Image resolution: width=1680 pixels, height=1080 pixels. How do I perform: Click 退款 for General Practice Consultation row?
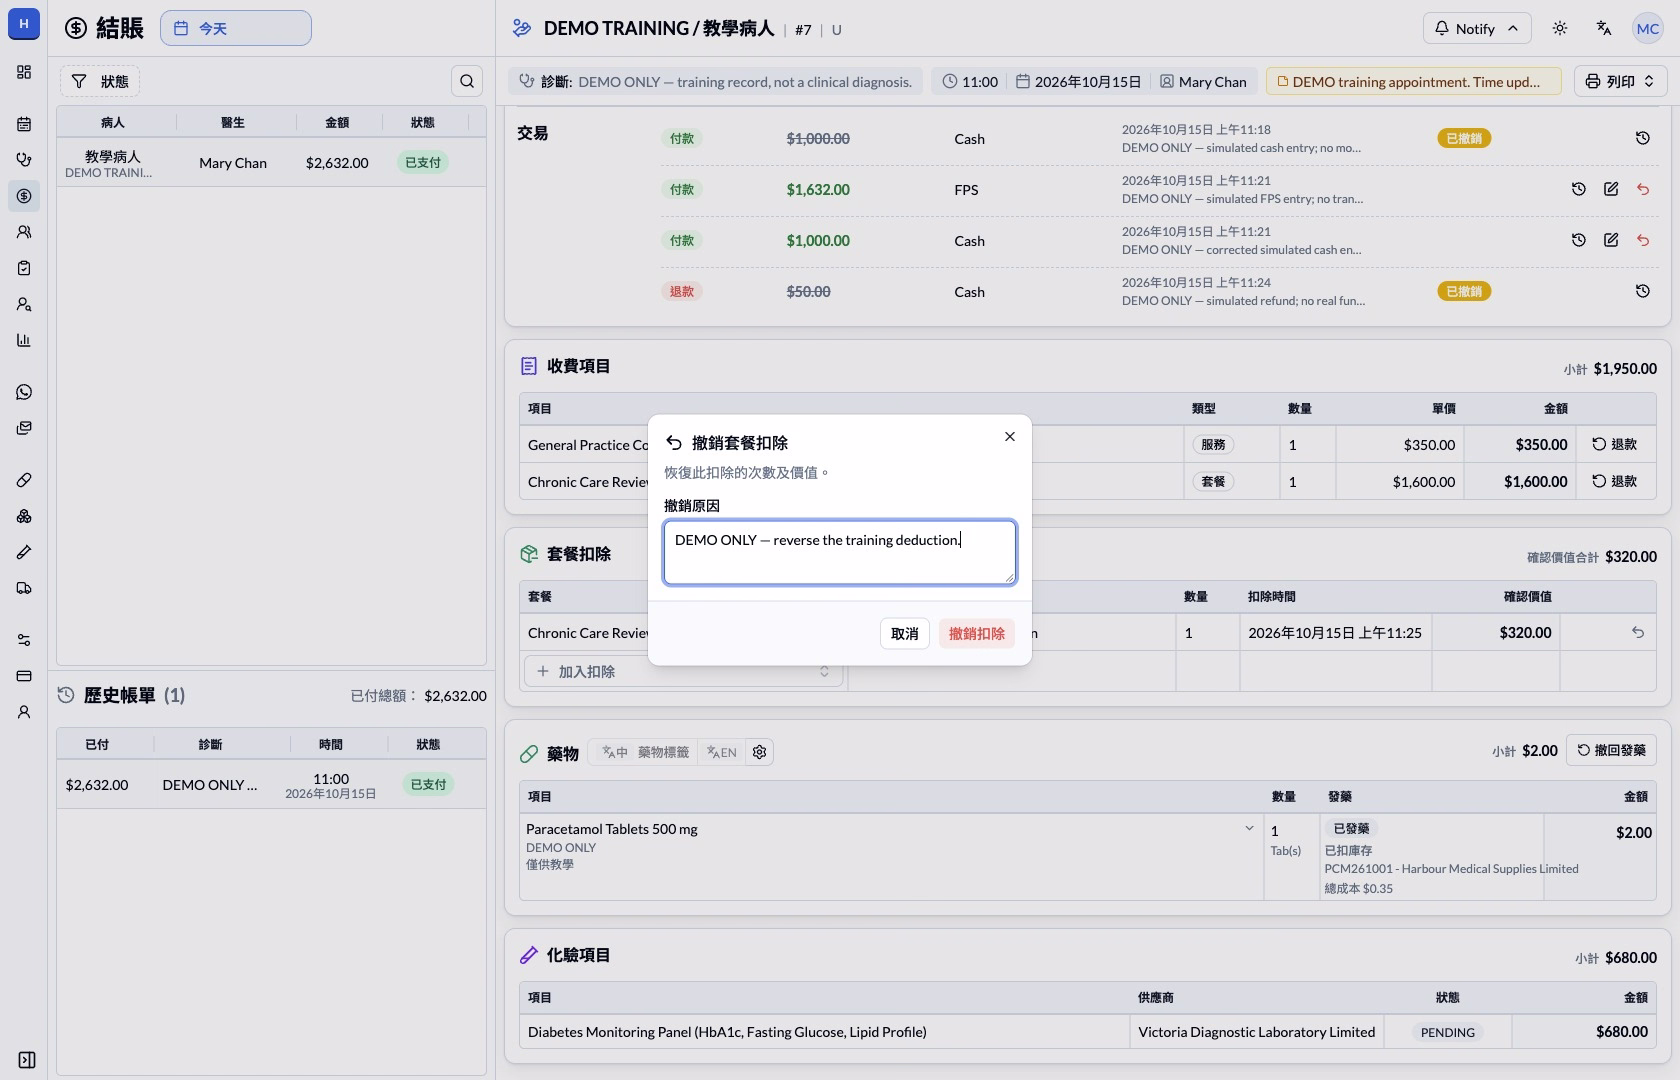click(1615, 444)
